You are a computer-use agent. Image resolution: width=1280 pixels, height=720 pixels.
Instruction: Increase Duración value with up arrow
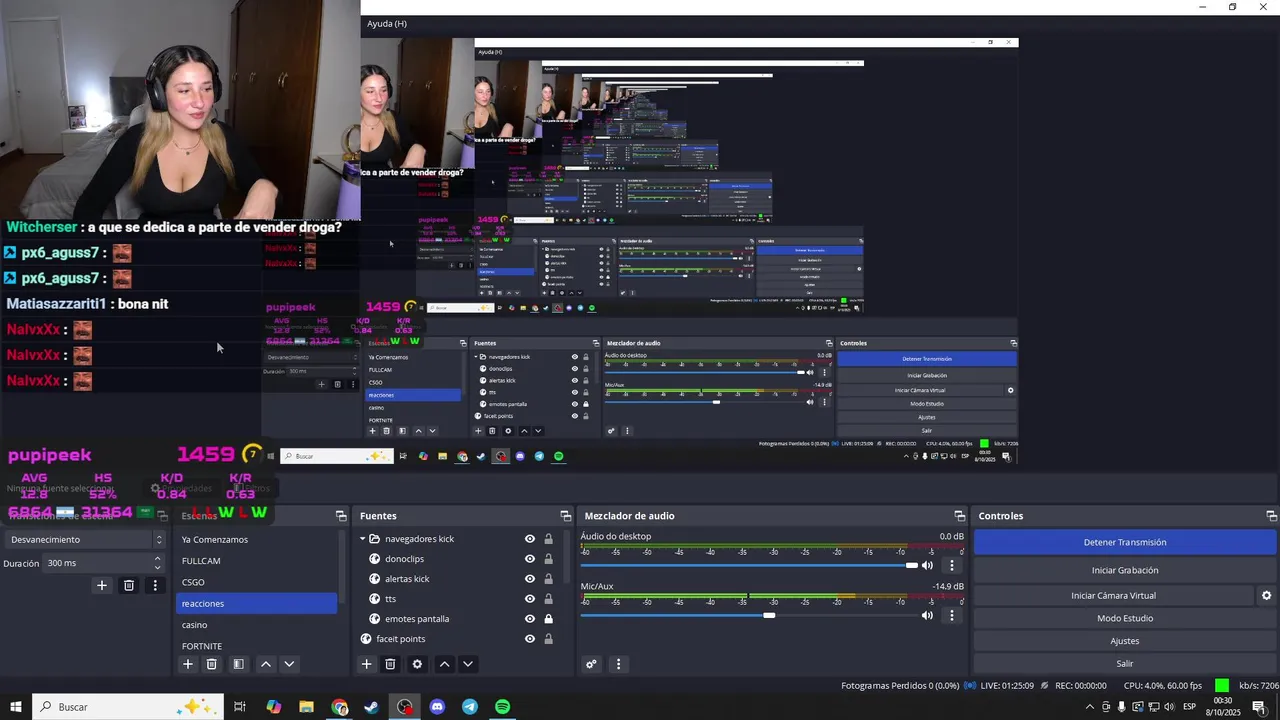[x=157, y=559]
